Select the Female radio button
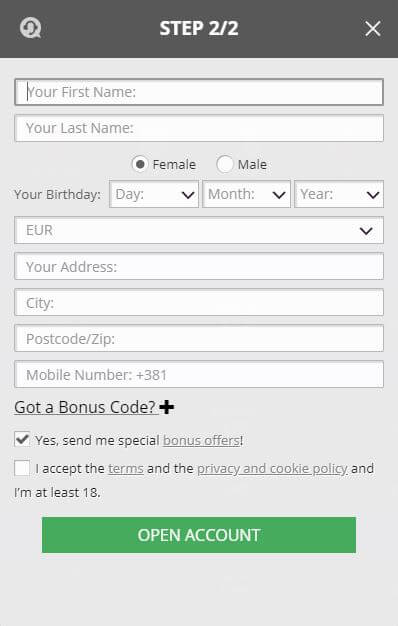The width and height of the screenshot is (398, 626). pyautogui.click(x=140, y=164)
